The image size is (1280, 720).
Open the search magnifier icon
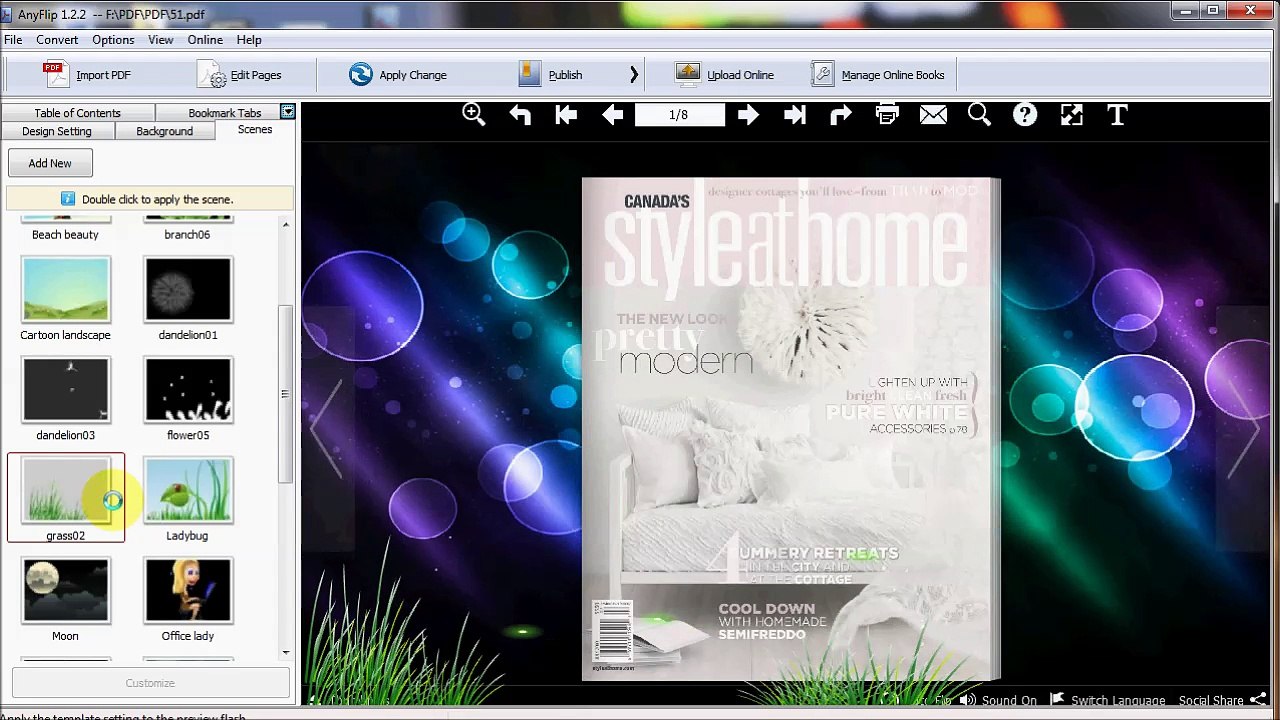click(x=979, y=115)
